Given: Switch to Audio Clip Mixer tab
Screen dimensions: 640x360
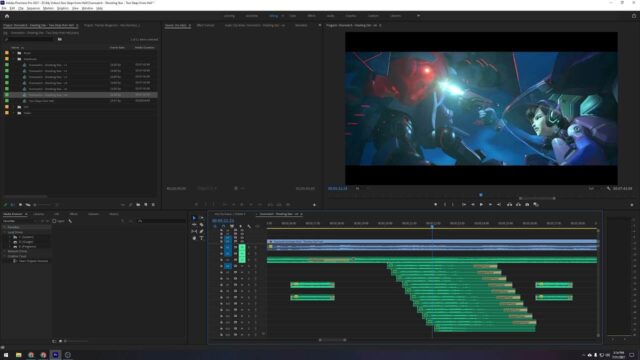Looking at the screenshot, I should pyautogui.click(x=255, y=25).
